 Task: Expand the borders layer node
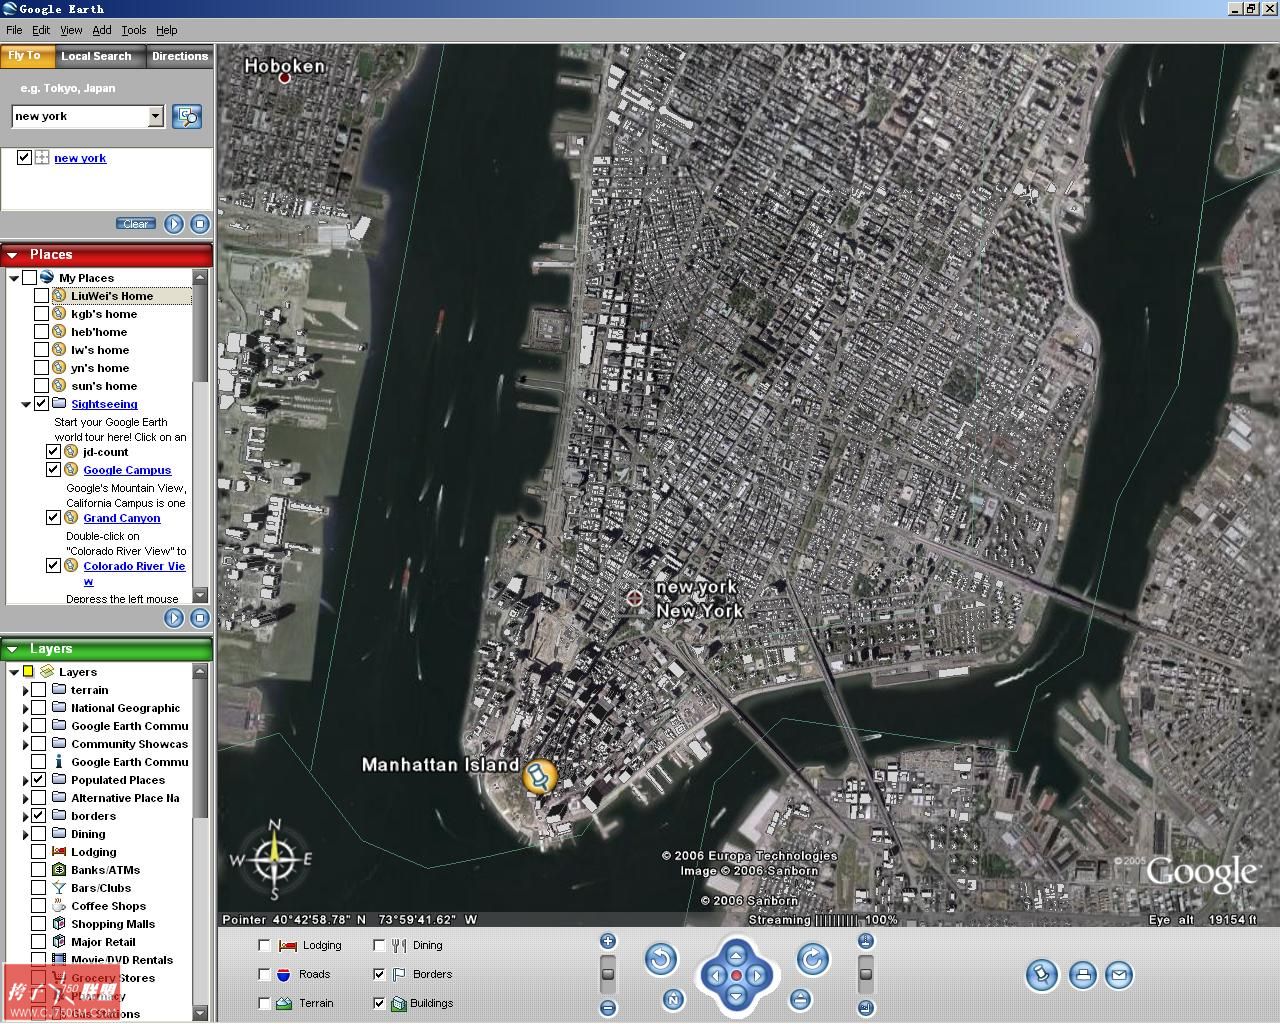pos(26,816)
